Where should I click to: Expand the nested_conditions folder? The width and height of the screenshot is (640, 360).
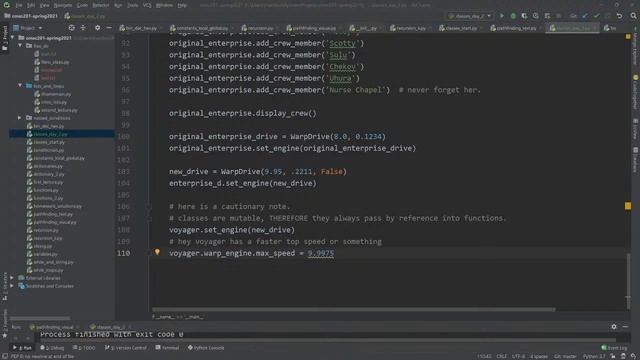pyautogui.click(x=20, y=118)
